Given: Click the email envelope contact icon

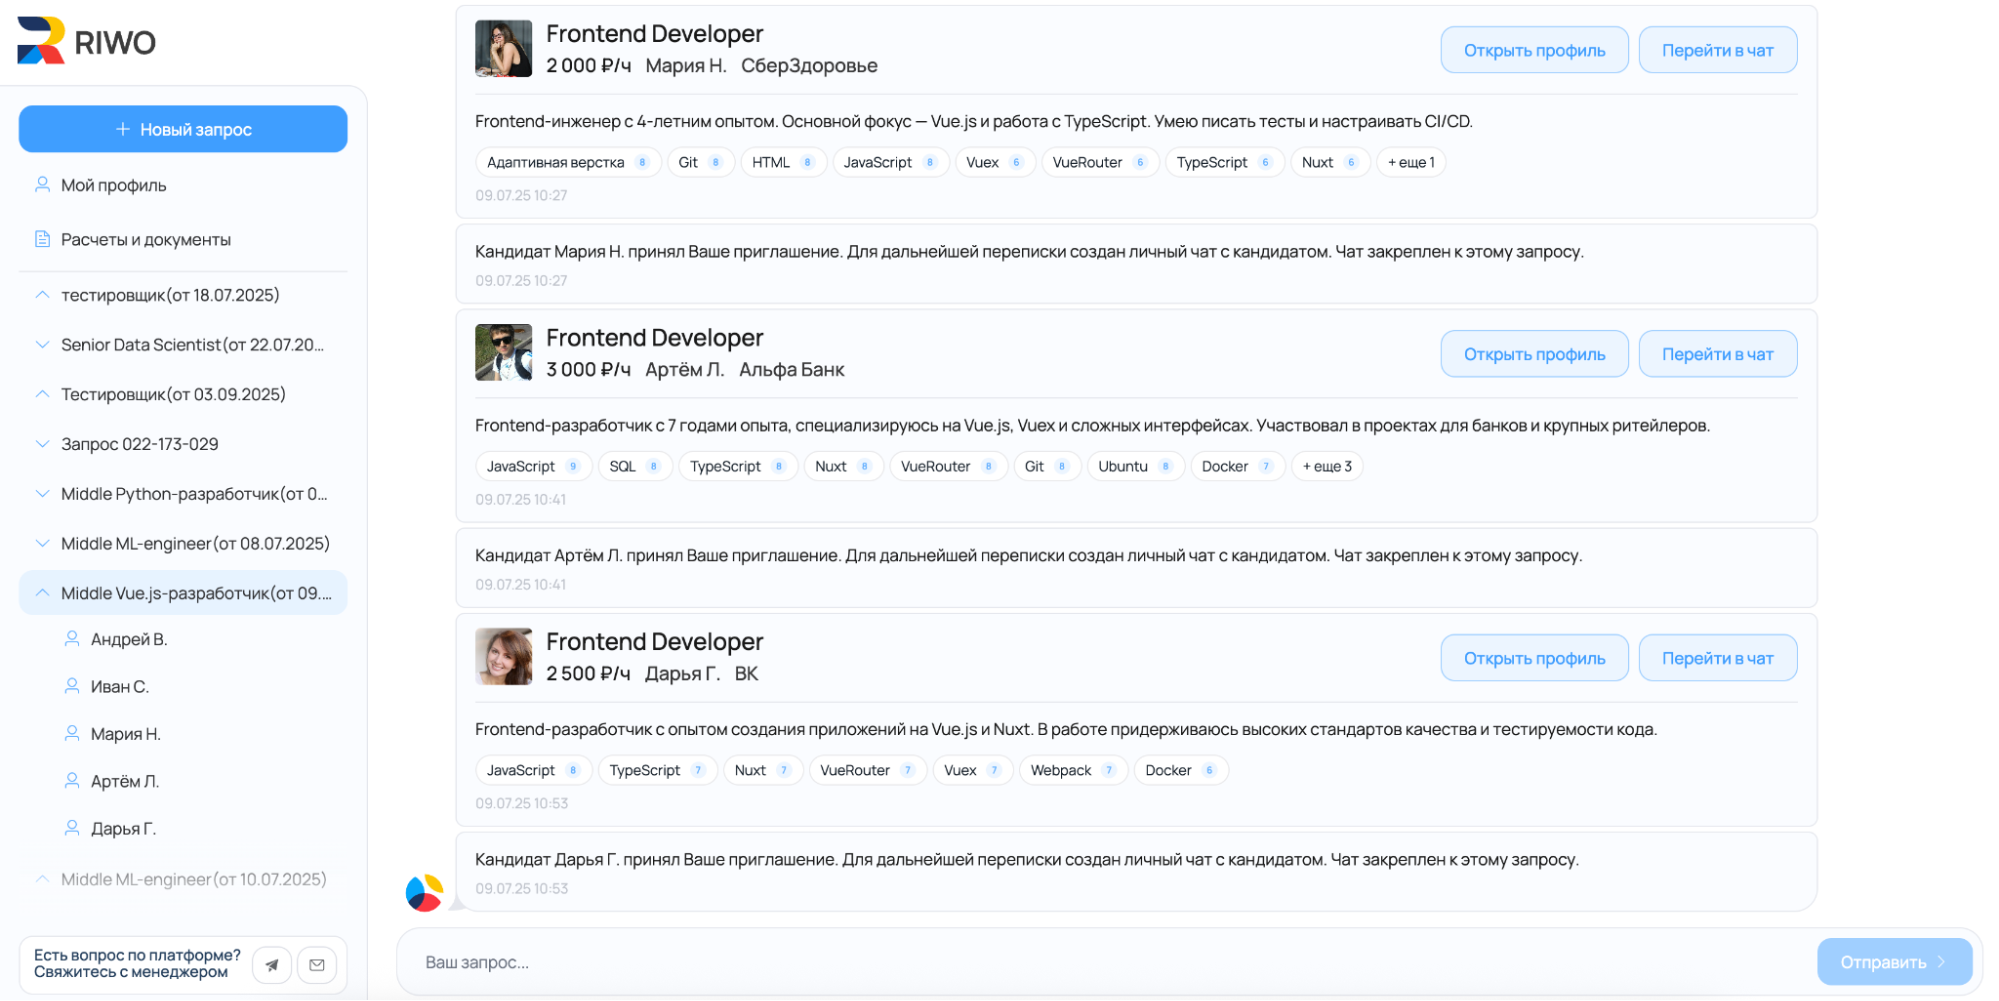Looking at the screenshot, I should coord(317,965).
